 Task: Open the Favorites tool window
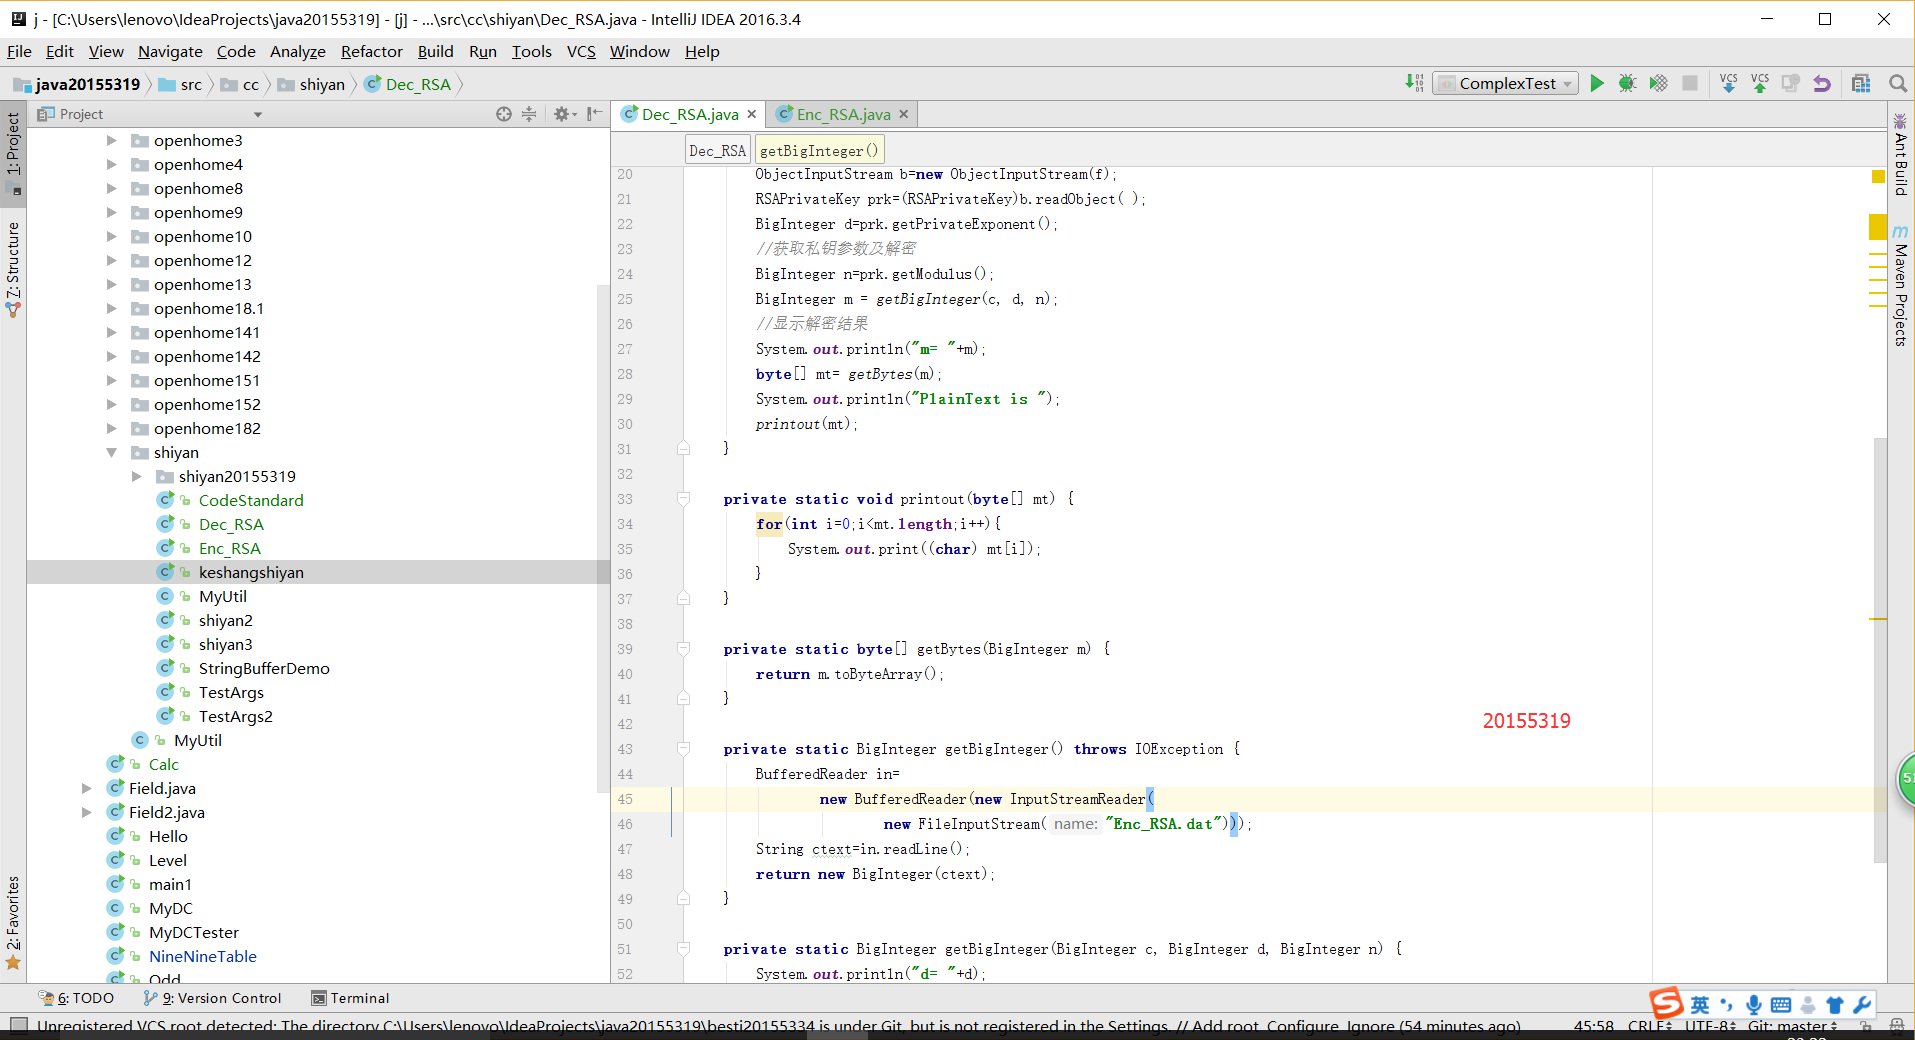pos(13,922)
